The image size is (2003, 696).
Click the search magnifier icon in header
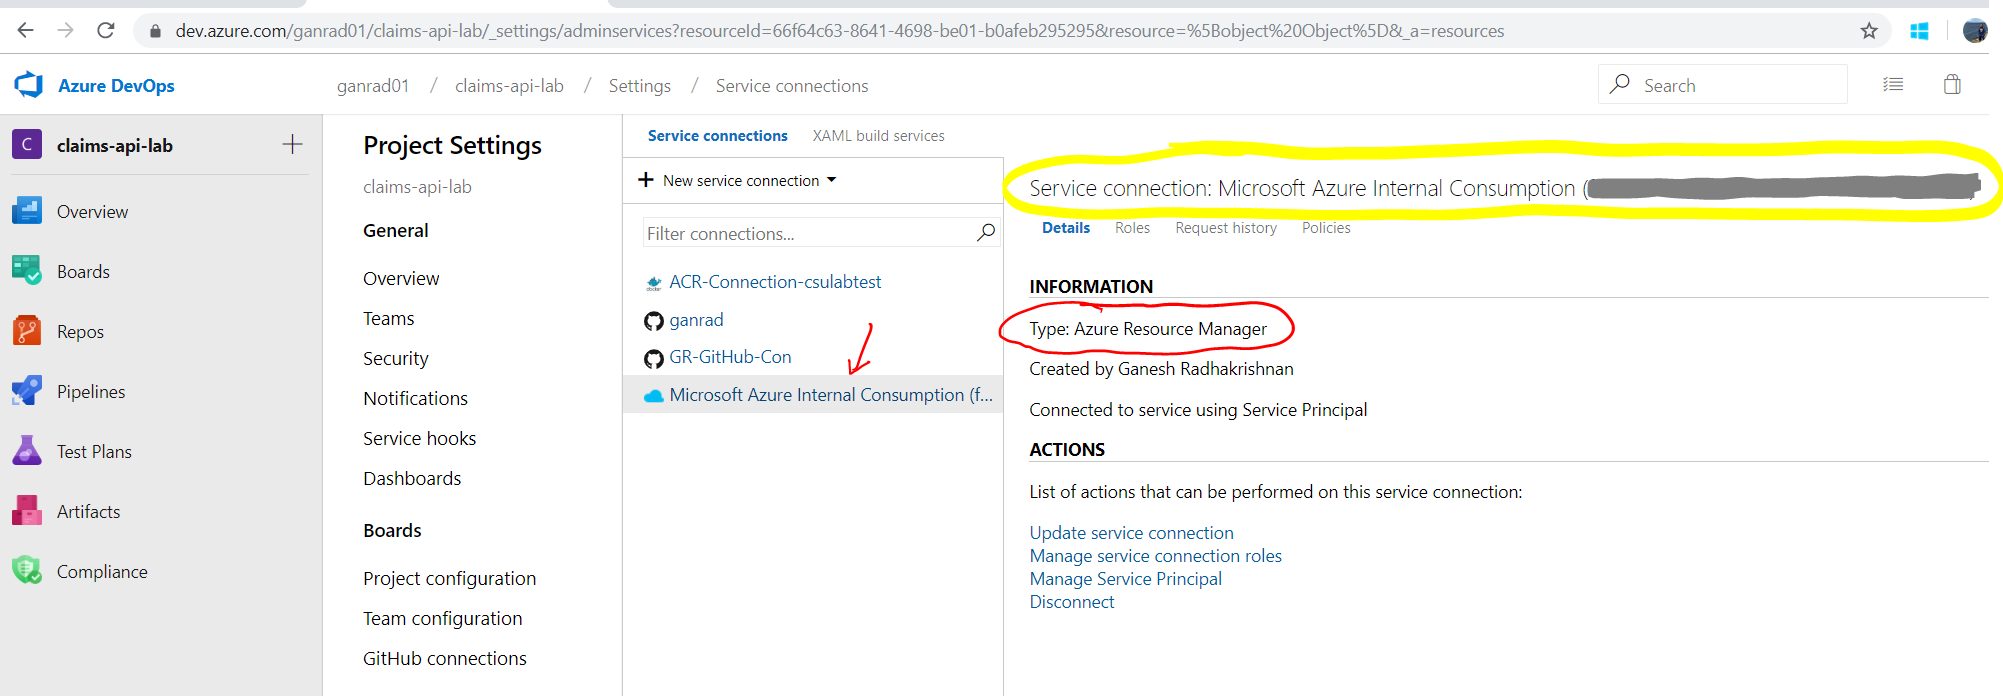1620,84
